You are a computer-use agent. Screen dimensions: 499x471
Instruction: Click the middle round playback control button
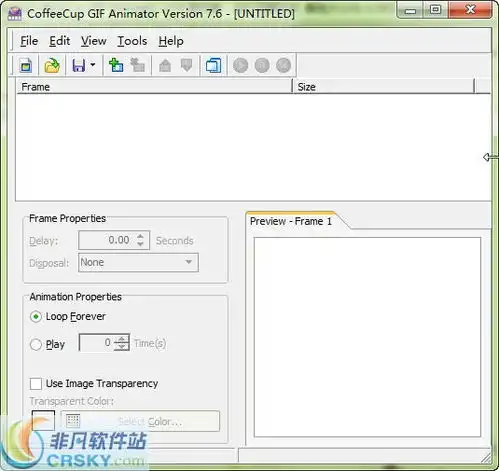click(262, 65)
